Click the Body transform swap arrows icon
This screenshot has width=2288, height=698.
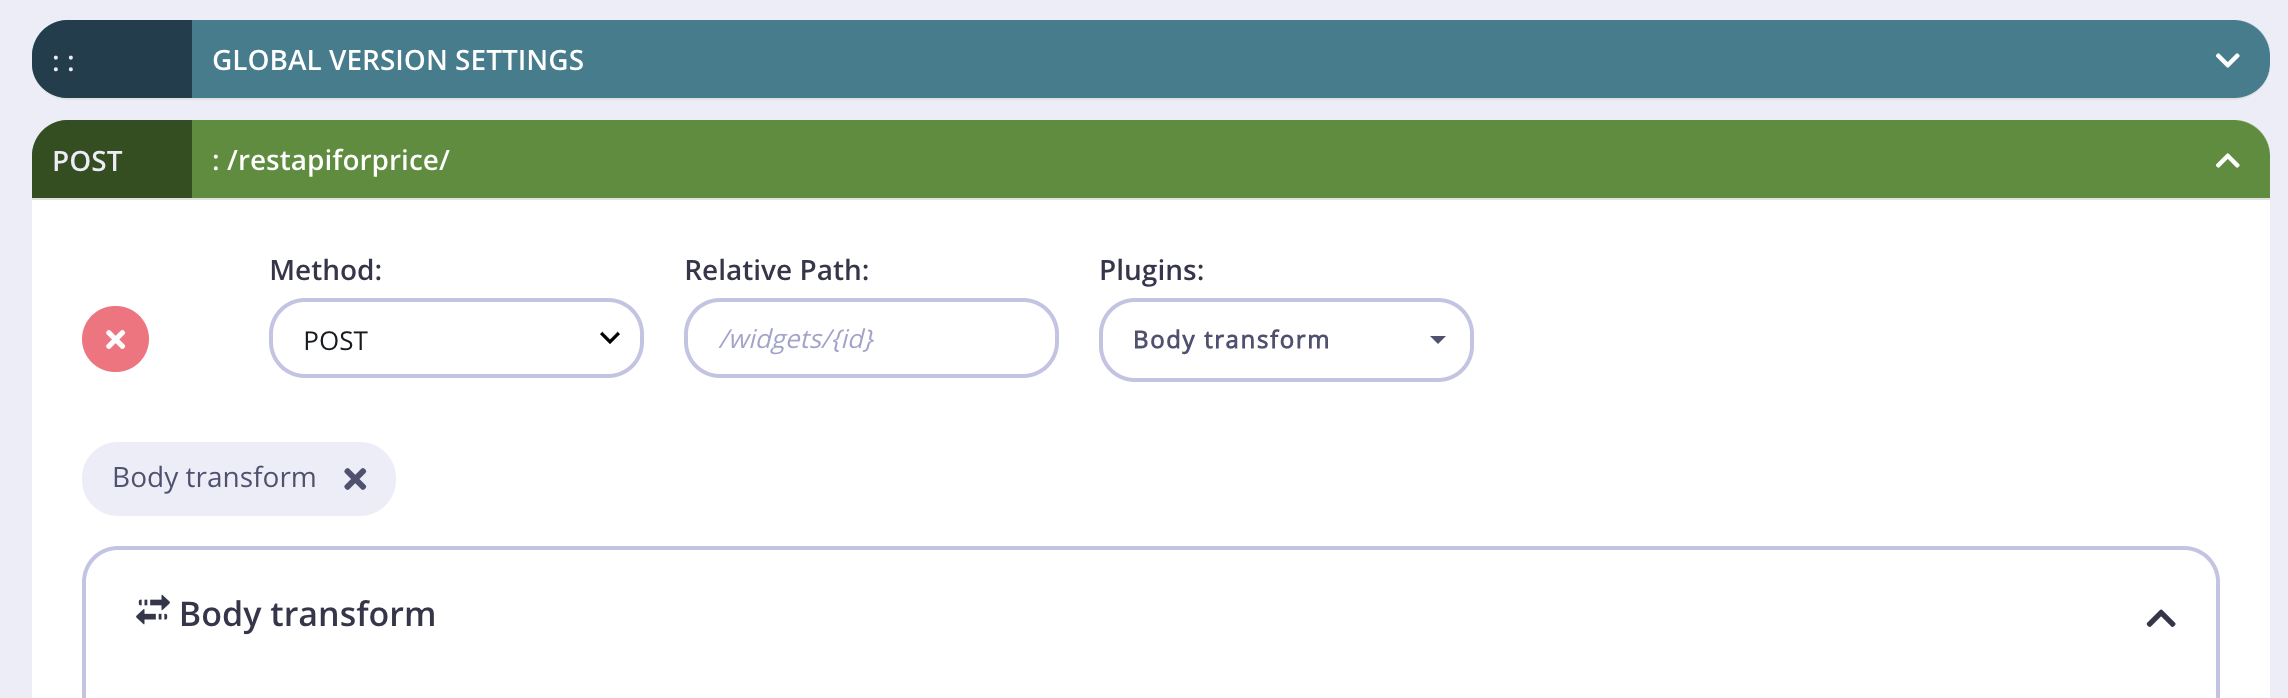pos(153,611)
